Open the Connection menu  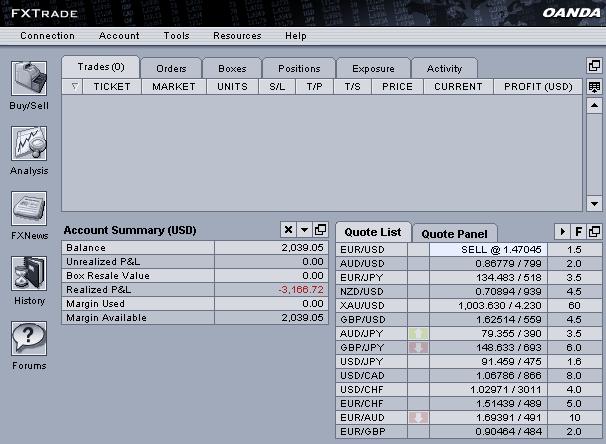click(x=47, y=36)
